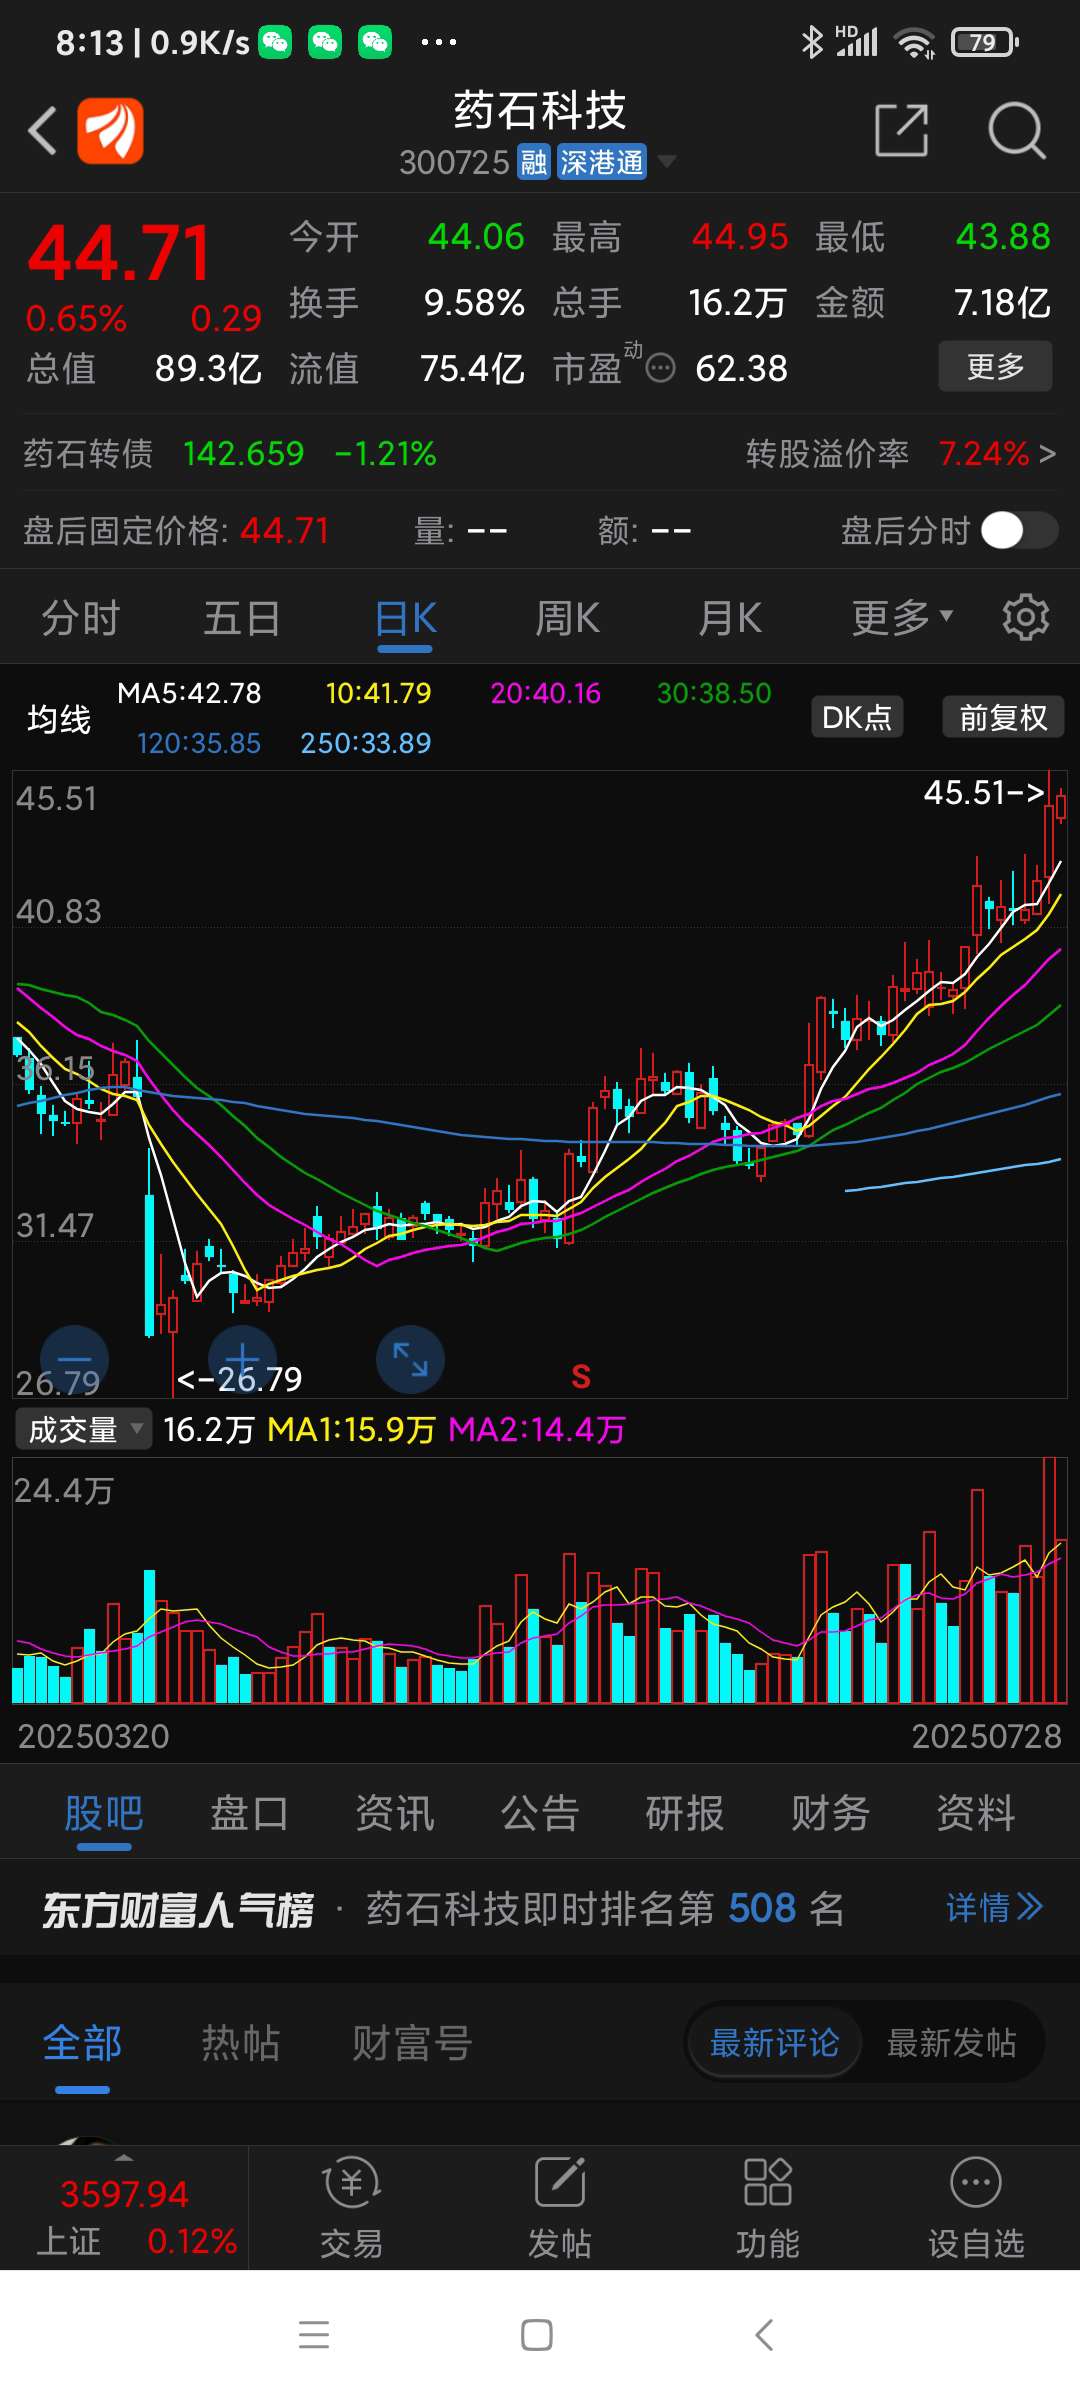Tap Android home button

[x=537, y=2335]
